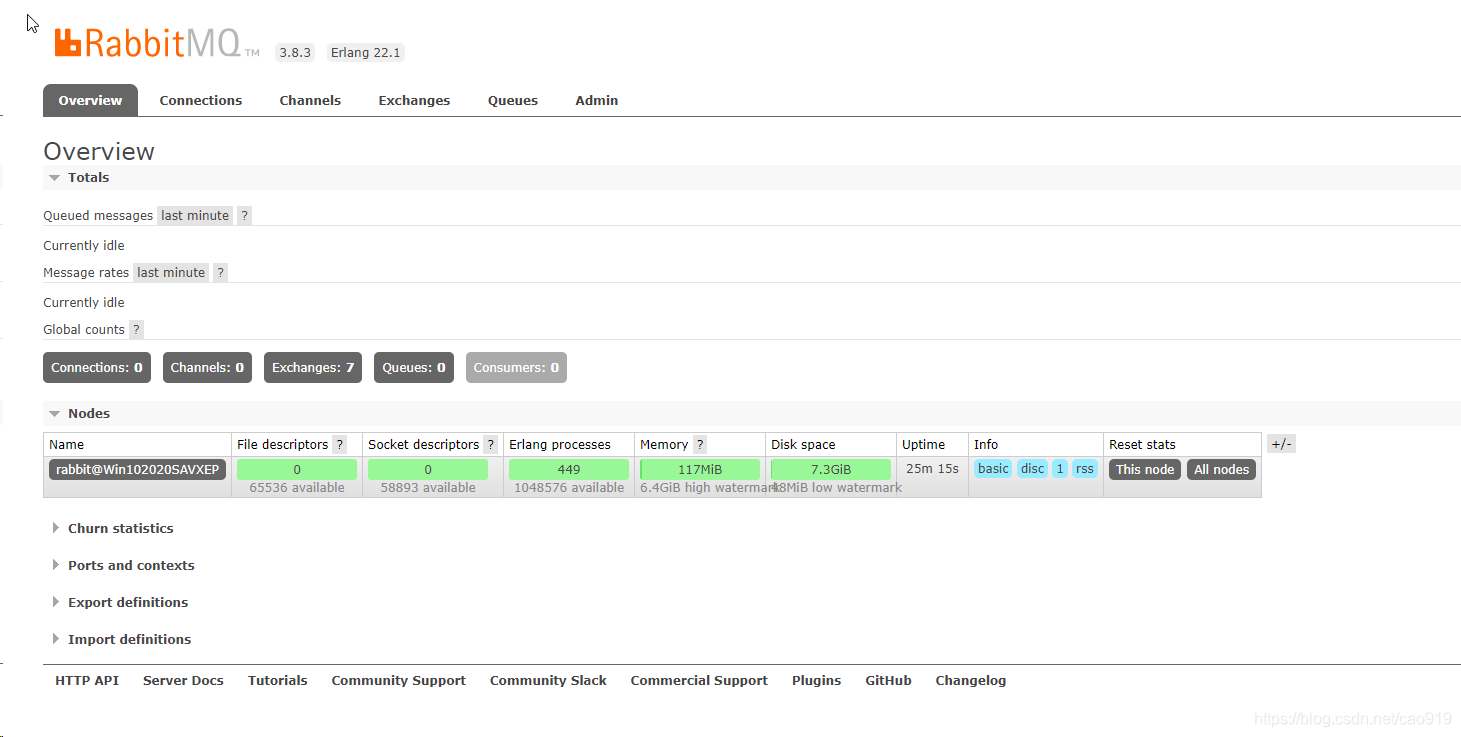Click the Connections: 0 count button
This screenshot has height=737, width=1461.
[97, 367]
